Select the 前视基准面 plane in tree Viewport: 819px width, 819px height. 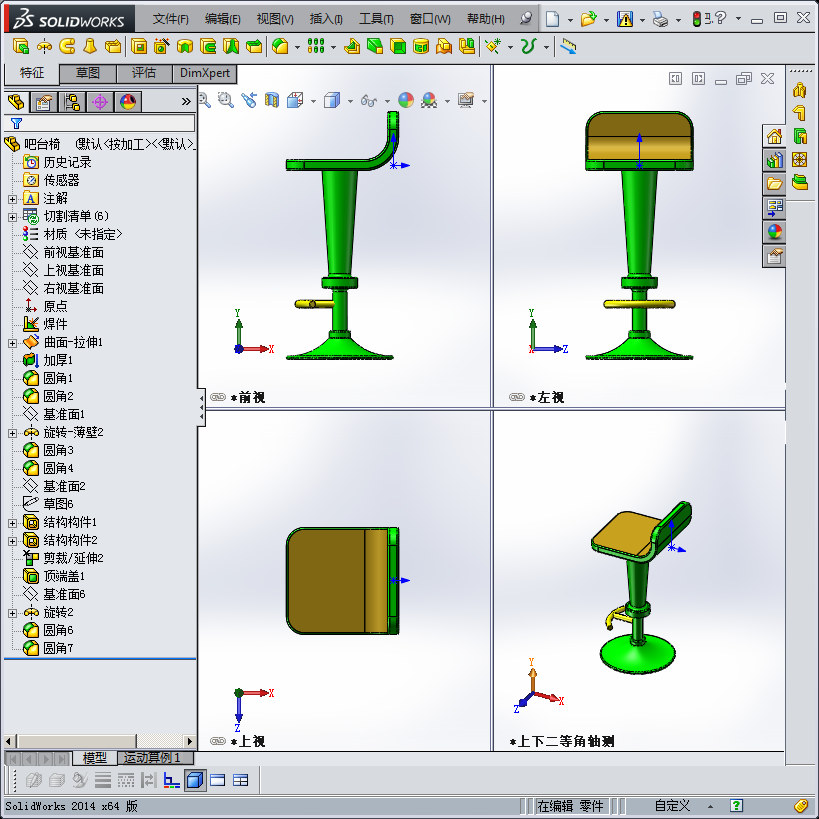point(63,253)
